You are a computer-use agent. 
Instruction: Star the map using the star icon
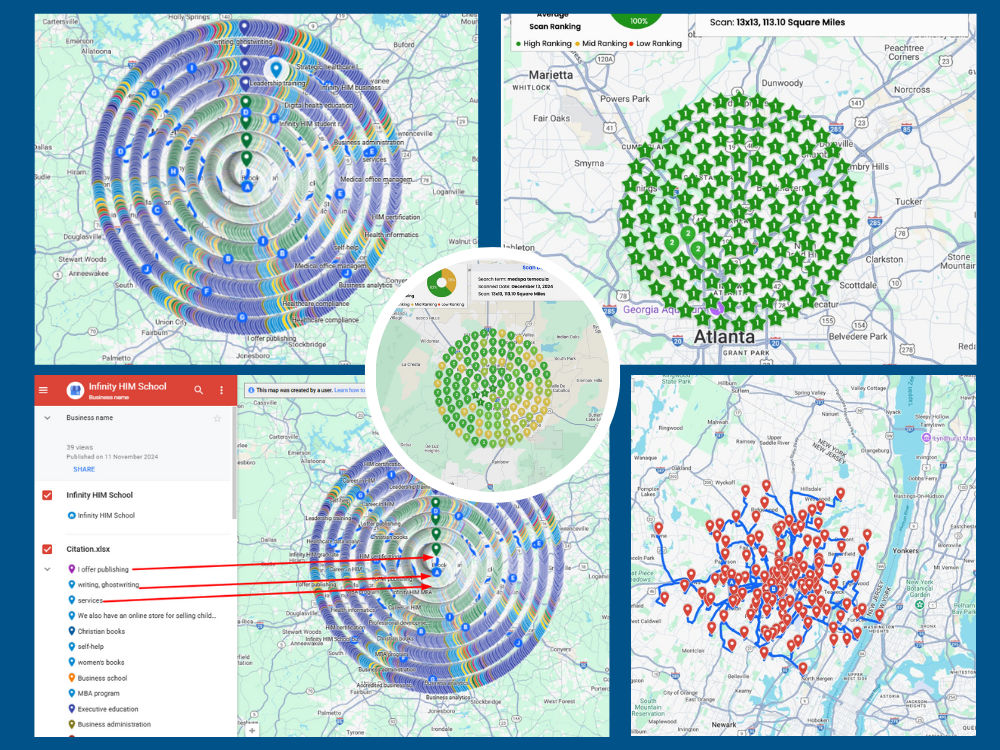click(x=217, y=418)
